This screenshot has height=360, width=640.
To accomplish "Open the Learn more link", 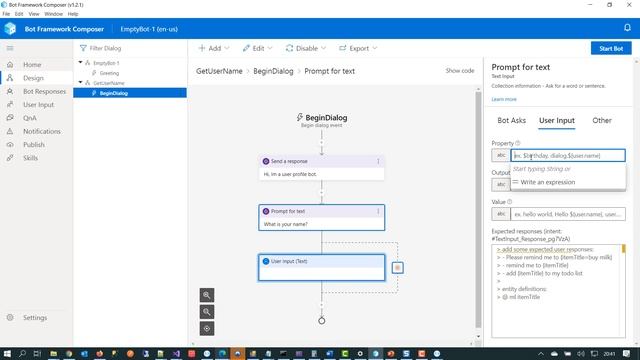I will 504,99.
